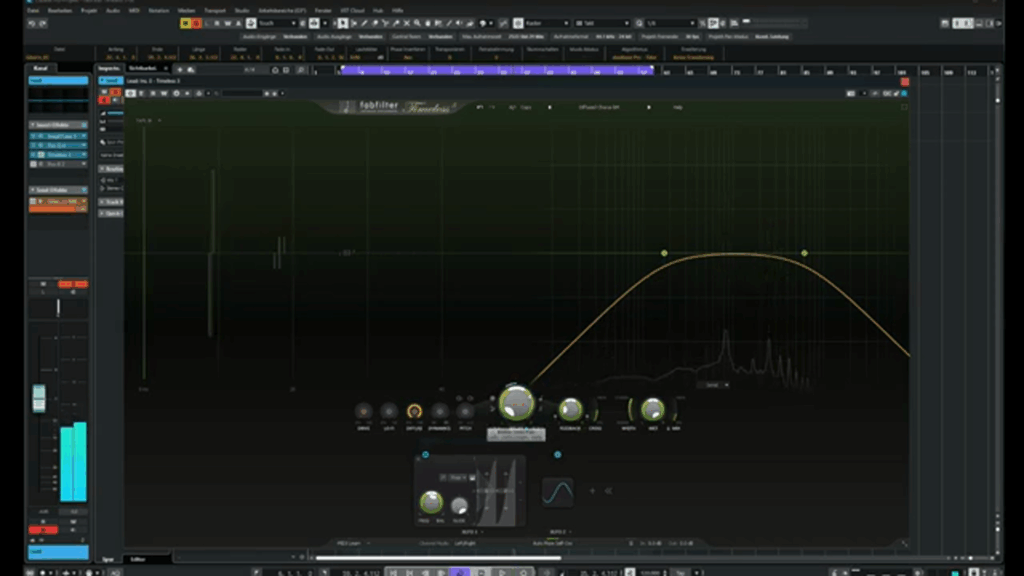Click the Lo-Fi knob
The height and width of the screenshot is (576, 1024).
point(389,411)
